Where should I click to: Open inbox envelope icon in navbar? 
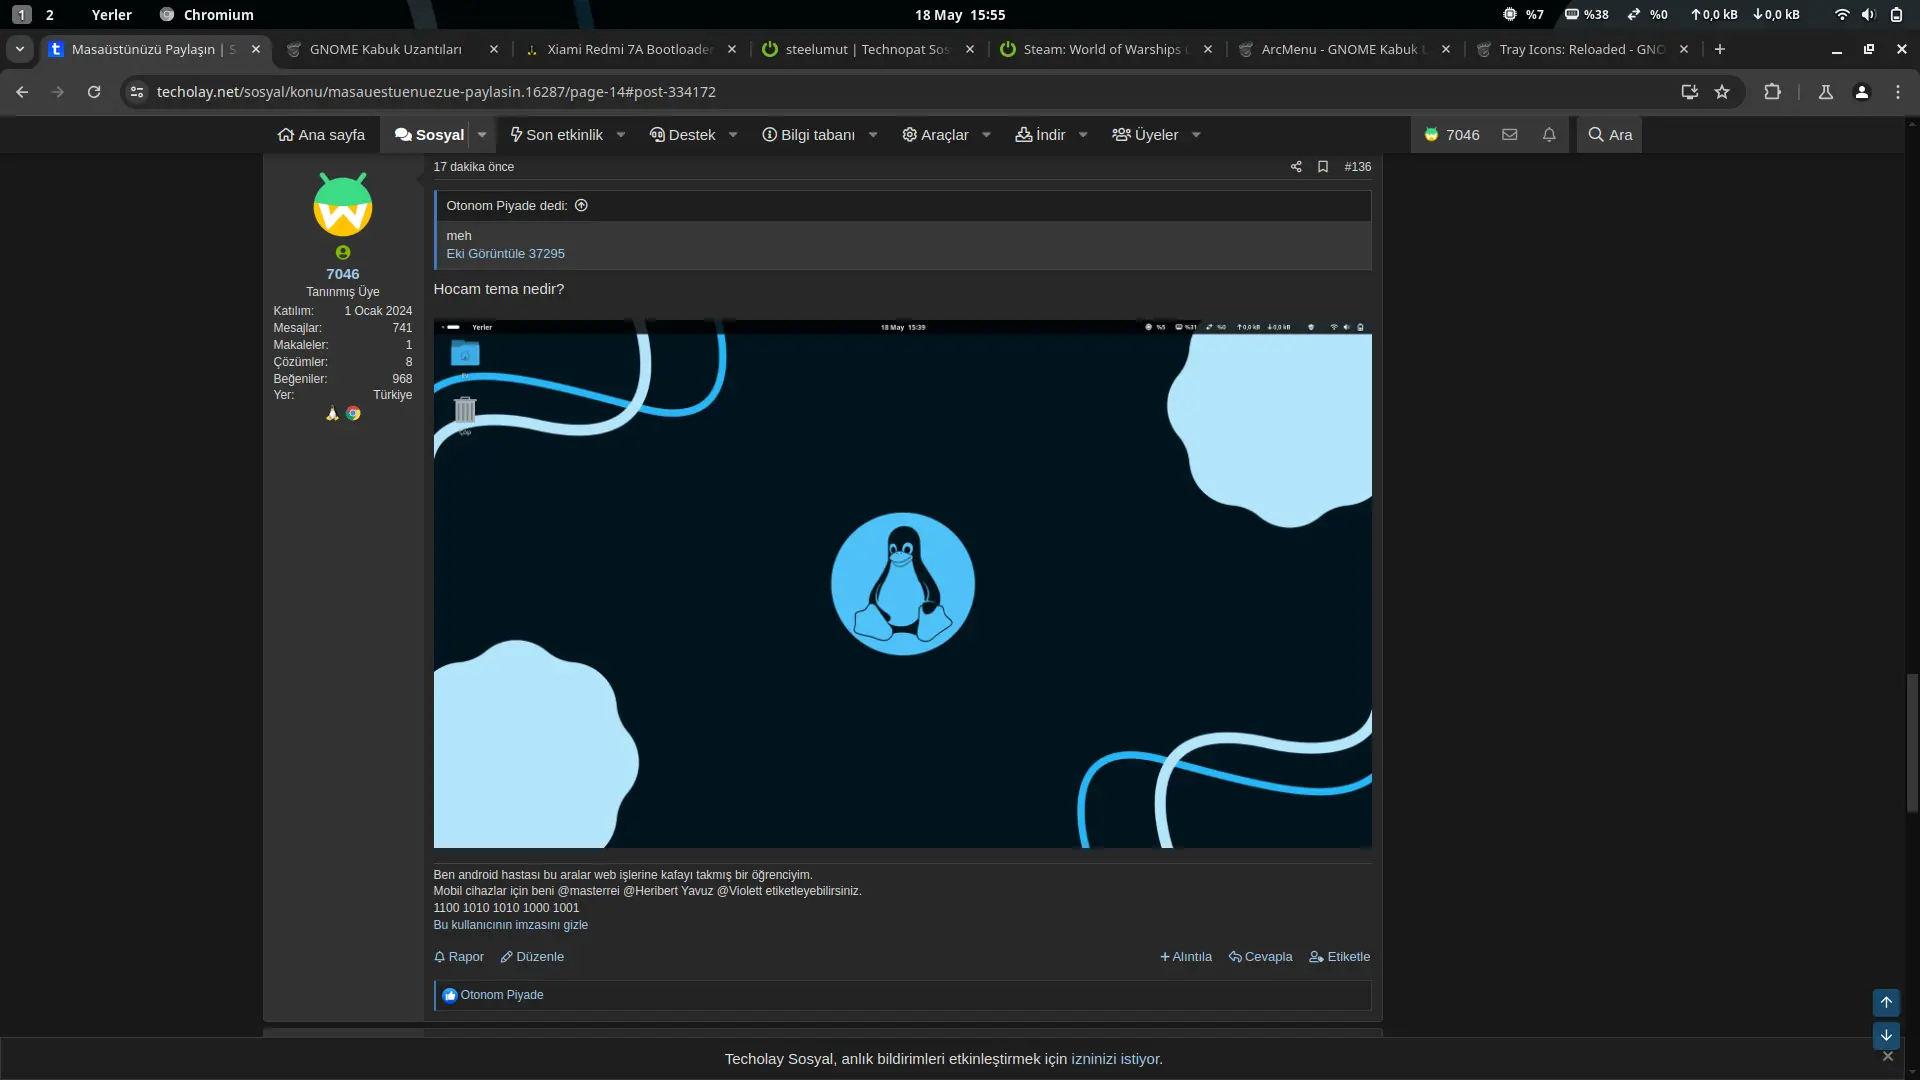[x=1510, y=135]
